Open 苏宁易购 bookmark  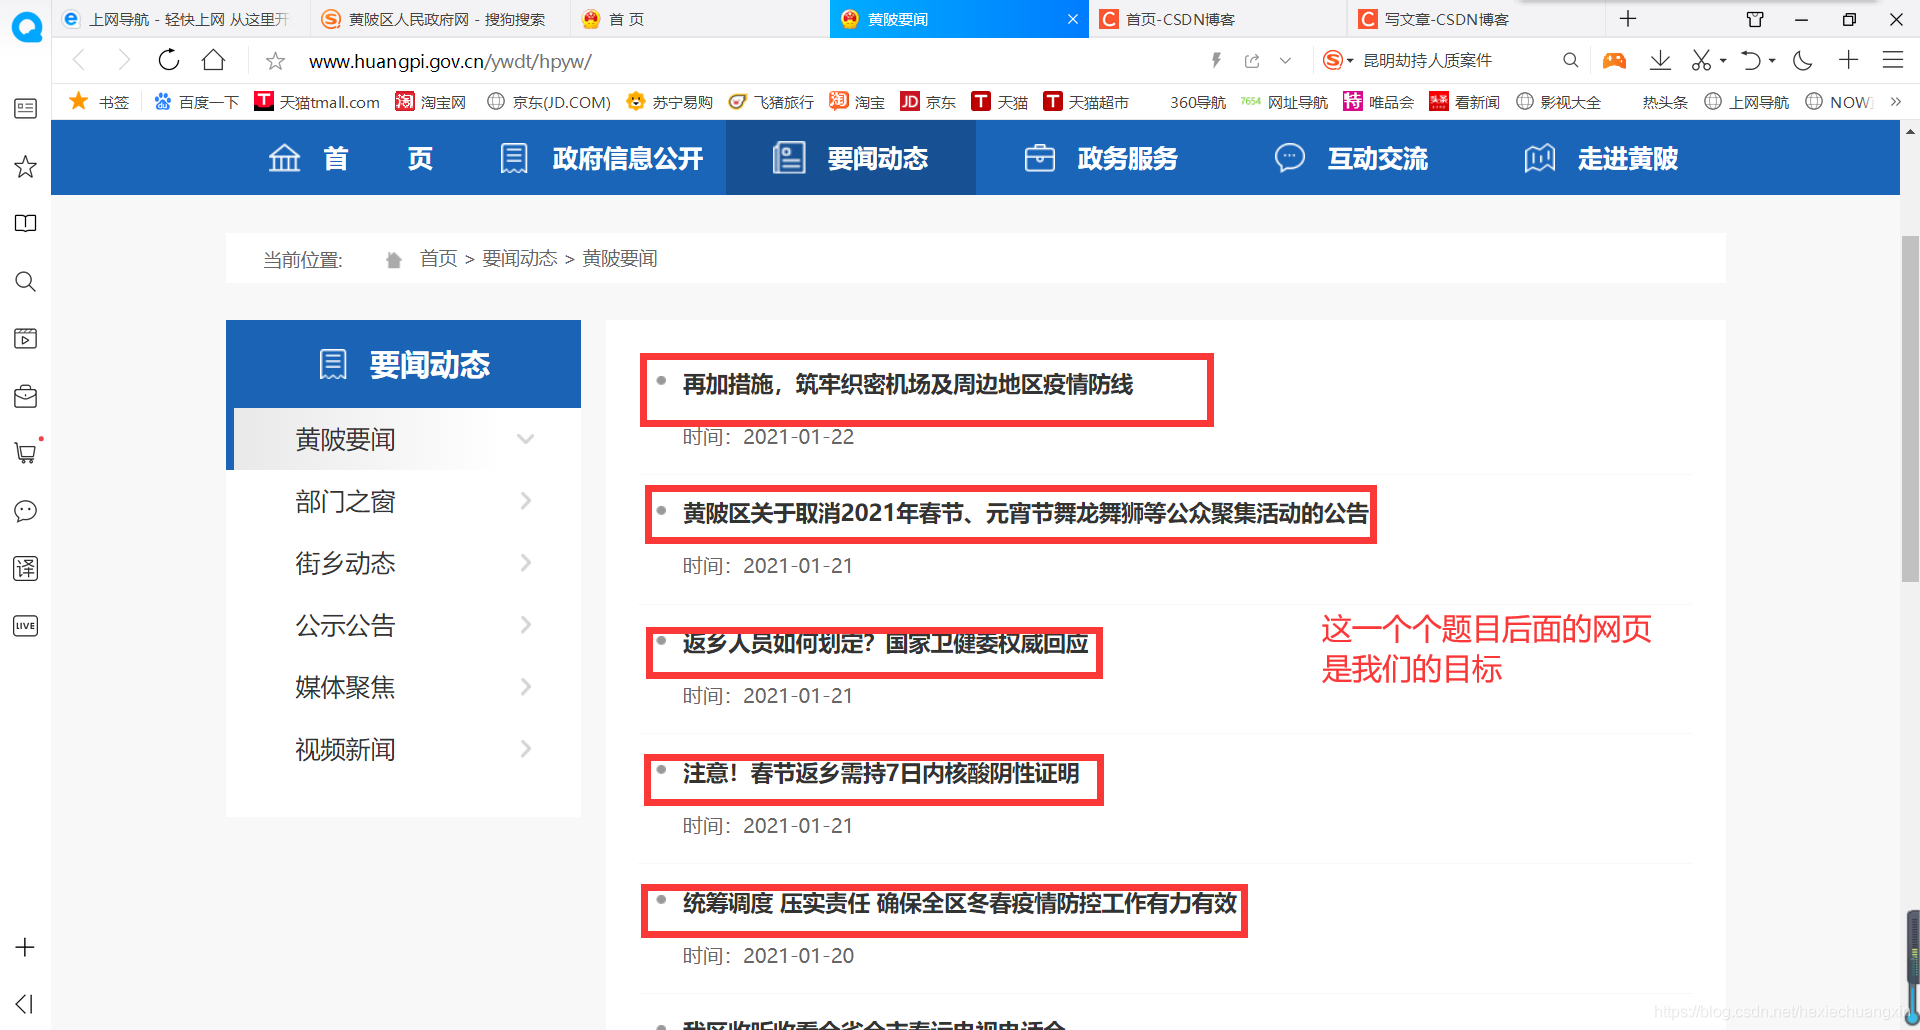(x=669, y=102)
